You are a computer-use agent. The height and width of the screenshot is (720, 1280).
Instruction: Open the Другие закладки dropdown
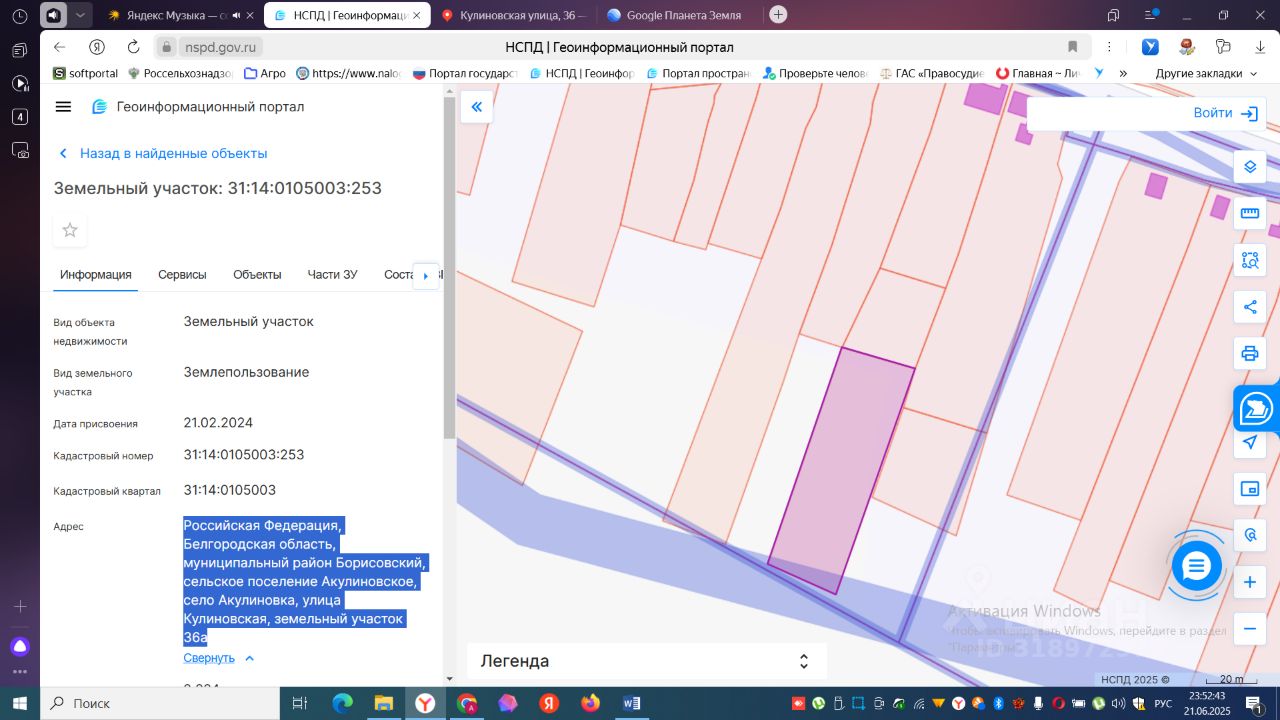pos(1206,73)
